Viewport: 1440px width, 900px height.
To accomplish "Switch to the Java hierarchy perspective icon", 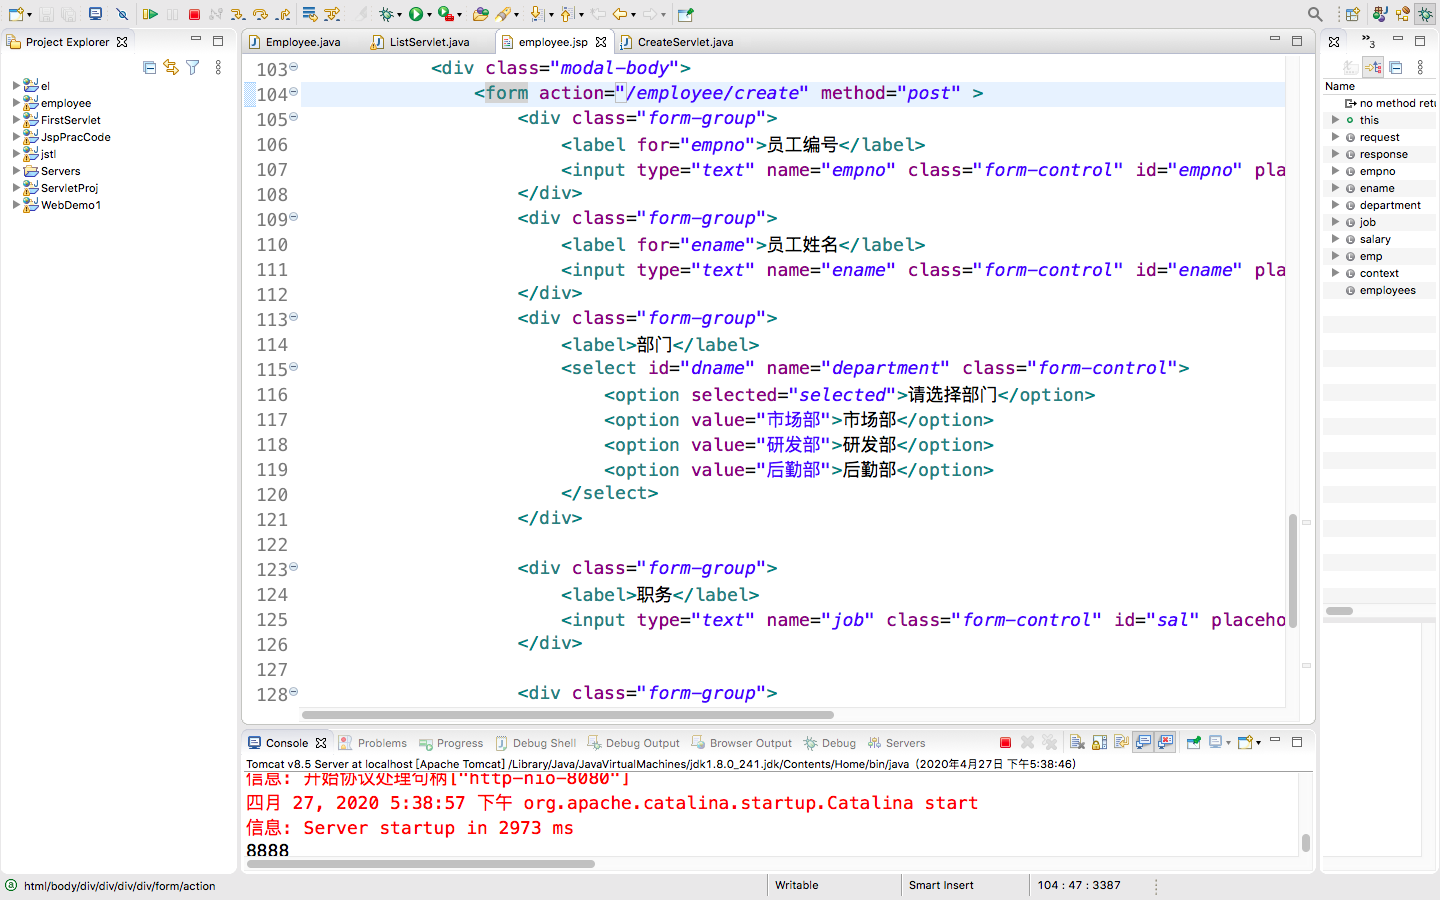I will [1402, 14].
